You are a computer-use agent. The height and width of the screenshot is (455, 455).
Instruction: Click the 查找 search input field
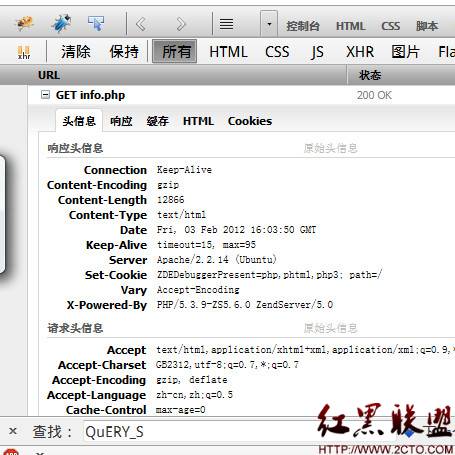point(200,432)
